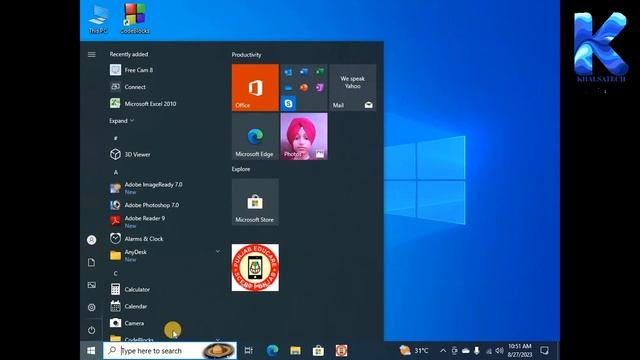Click the # letter header in app list
The image size is (640, 360).
(116, 138)
